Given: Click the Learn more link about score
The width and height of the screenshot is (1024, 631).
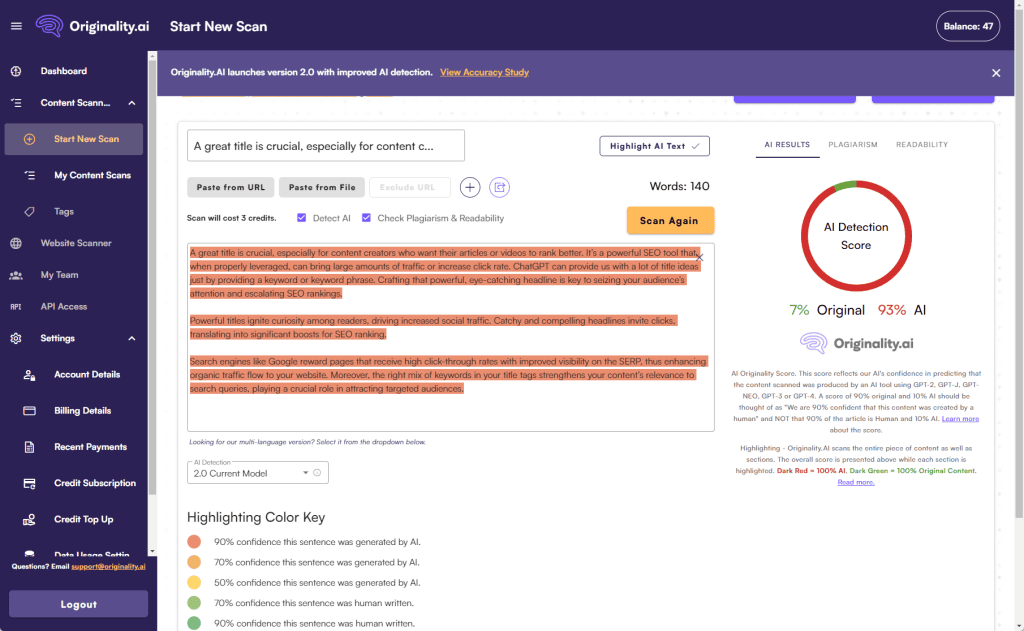Looking at the screenshot, I should click(x=960, y=419).
